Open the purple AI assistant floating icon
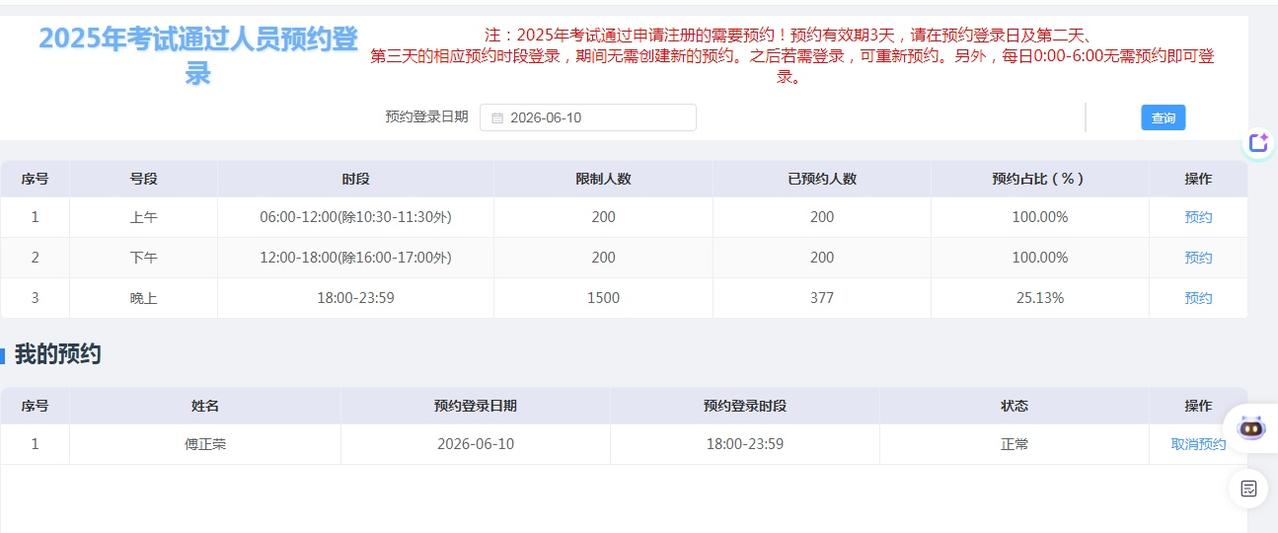 (1259, 143)
